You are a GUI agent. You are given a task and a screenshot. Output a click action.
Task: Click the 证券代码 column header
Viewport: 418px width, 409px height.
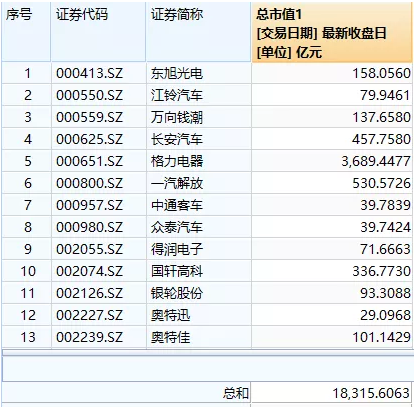click(99, 32)
